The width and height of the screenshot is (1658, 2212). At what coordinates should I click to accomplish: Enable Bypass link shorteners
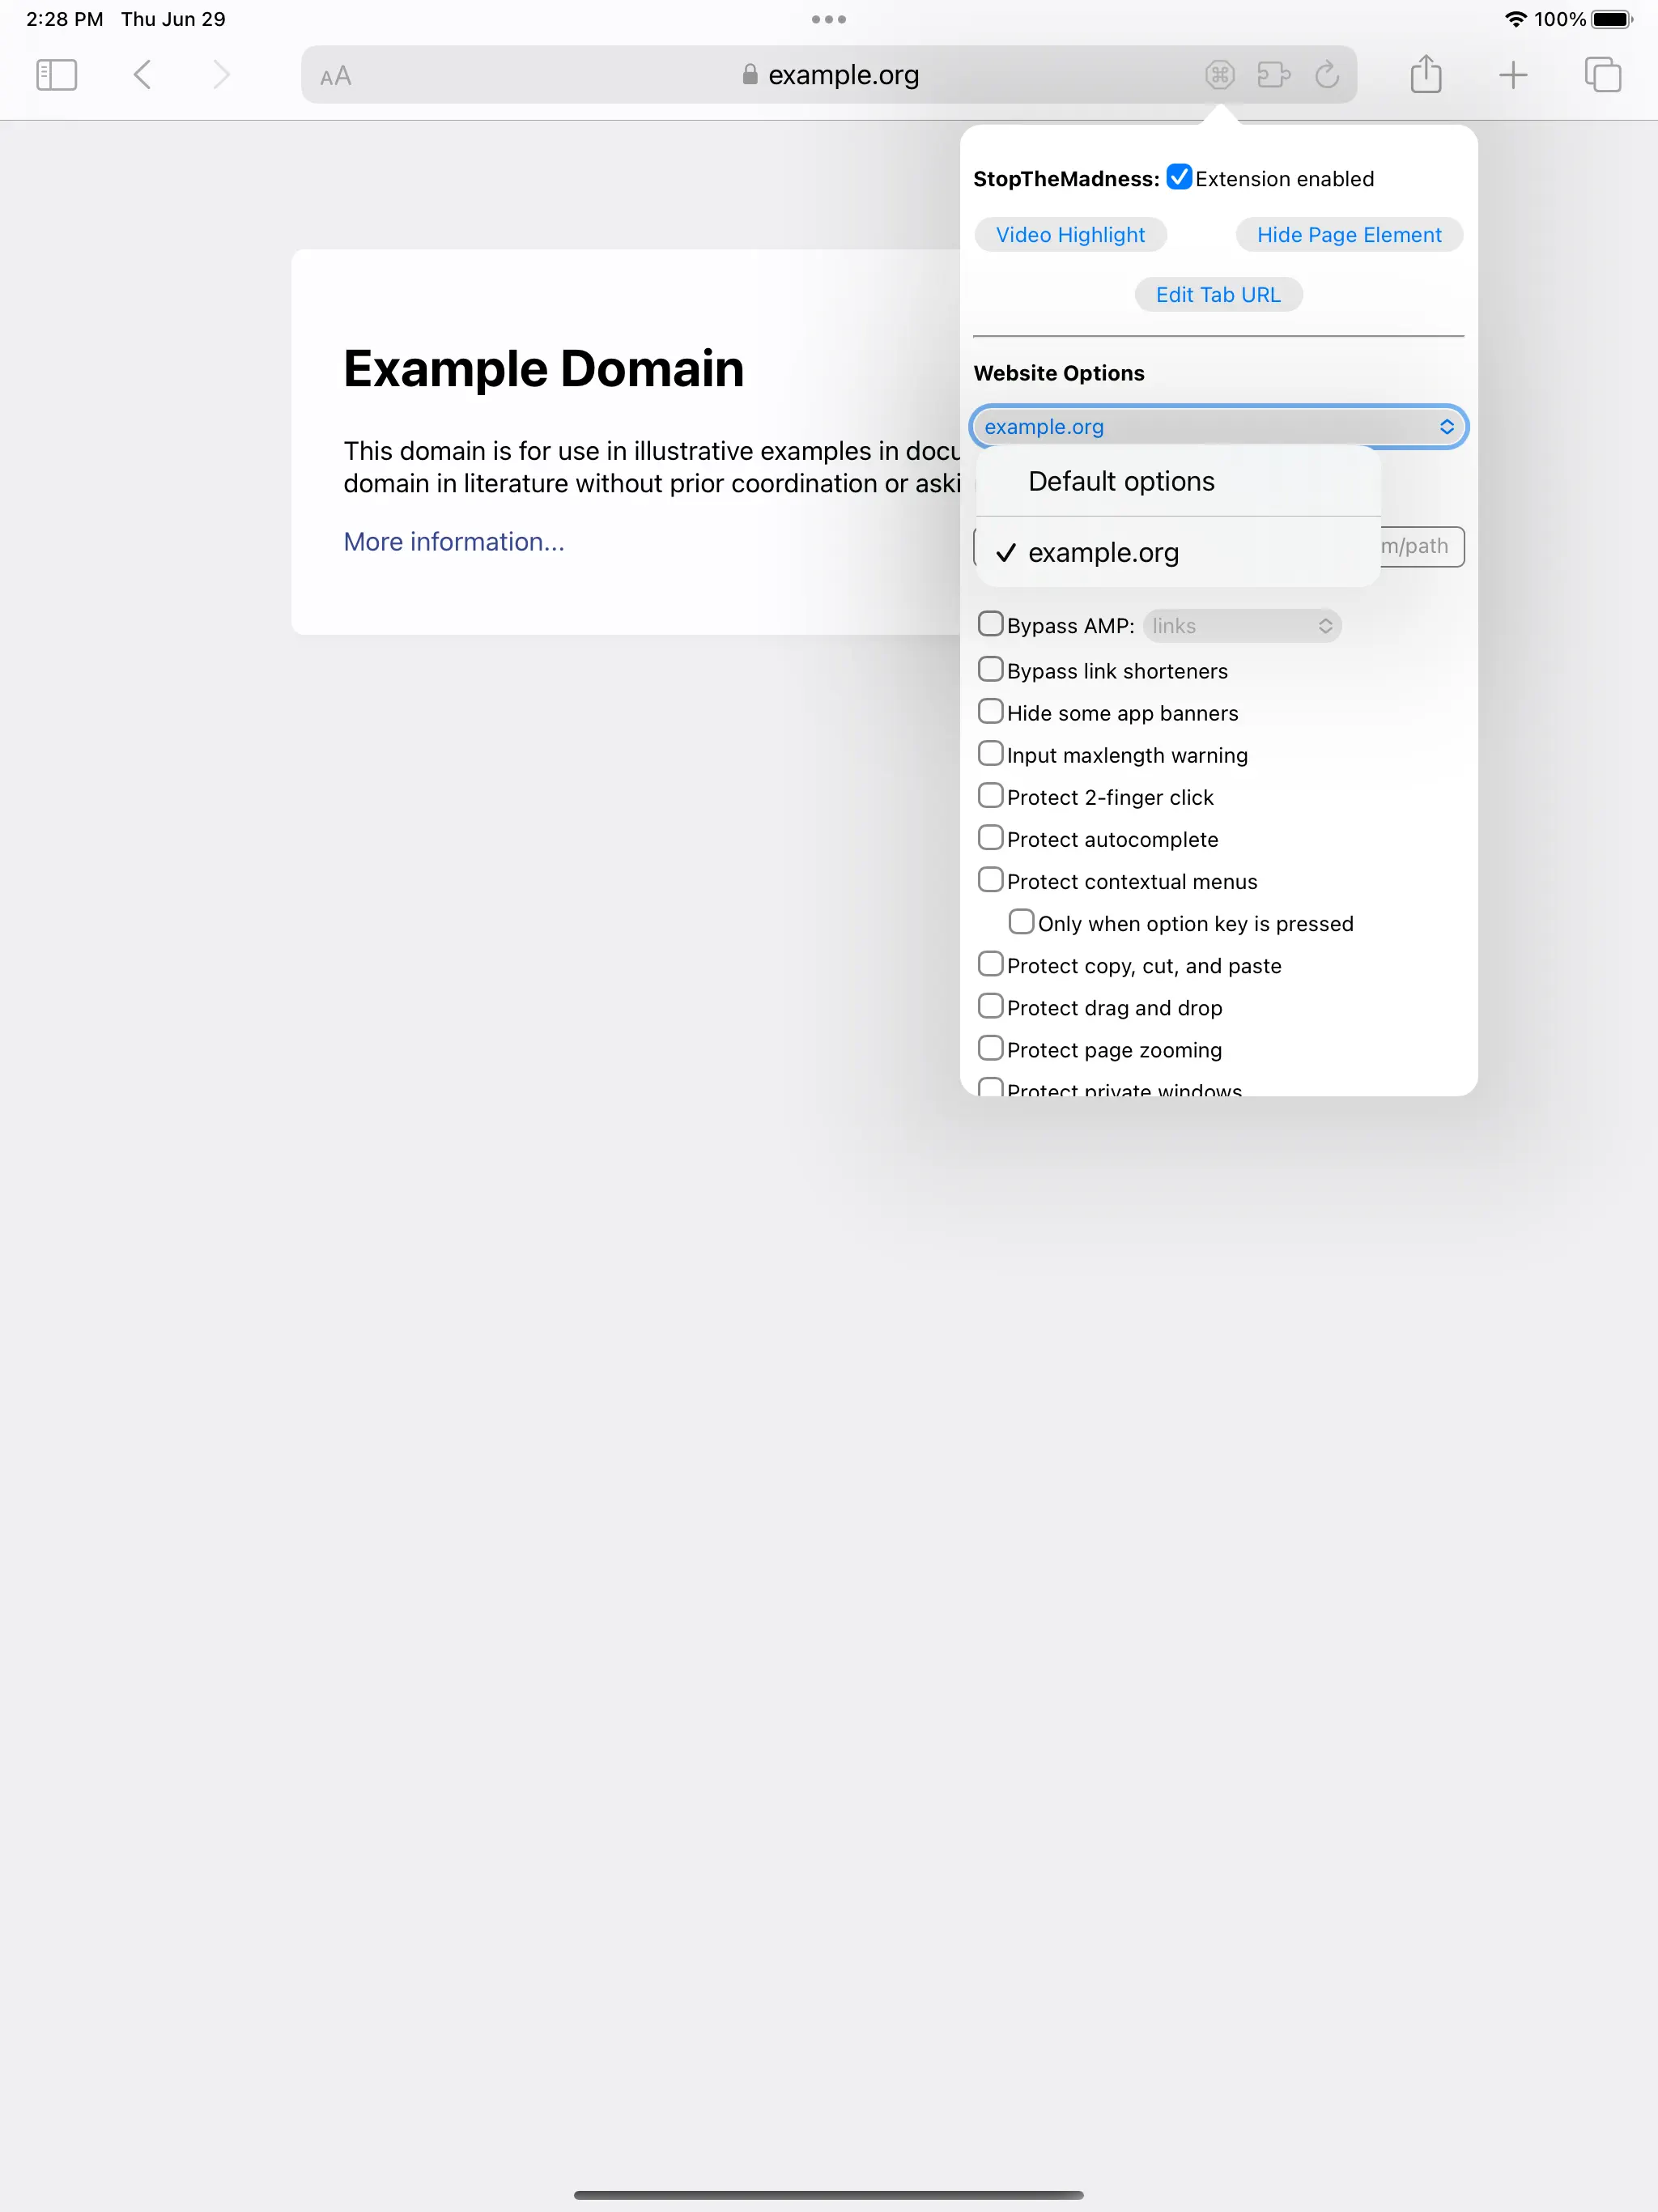click(990, 669)
